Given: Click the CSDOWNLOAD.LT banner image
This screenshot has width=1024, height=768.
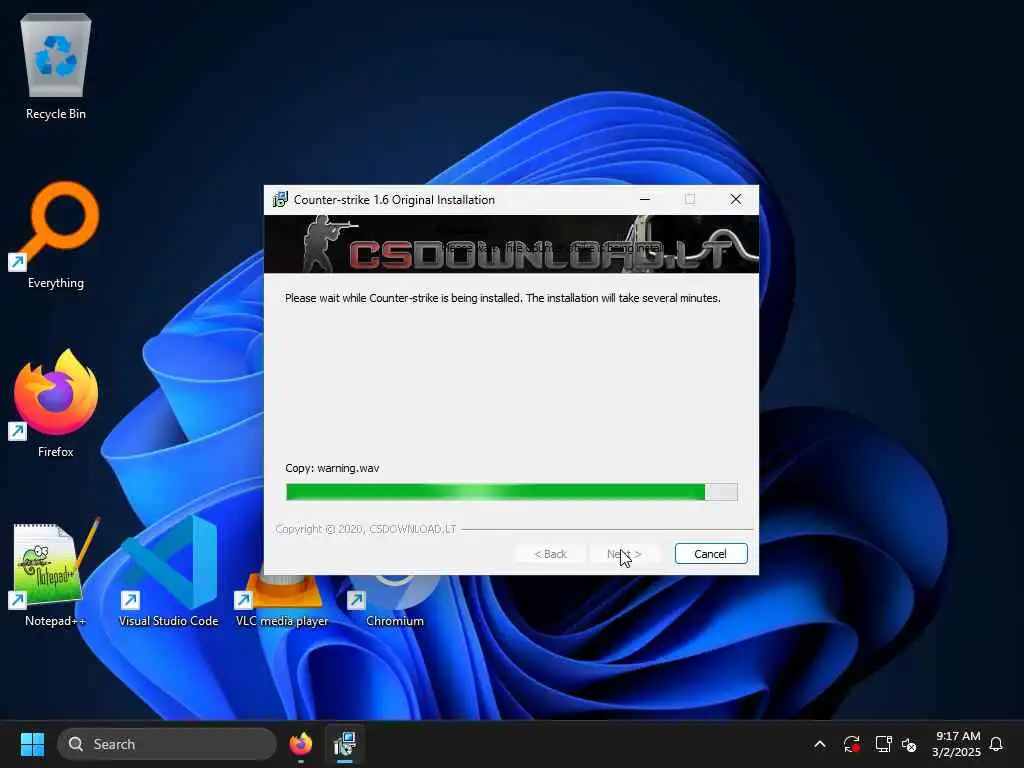Looking at the screenshot, I should 511,244.
